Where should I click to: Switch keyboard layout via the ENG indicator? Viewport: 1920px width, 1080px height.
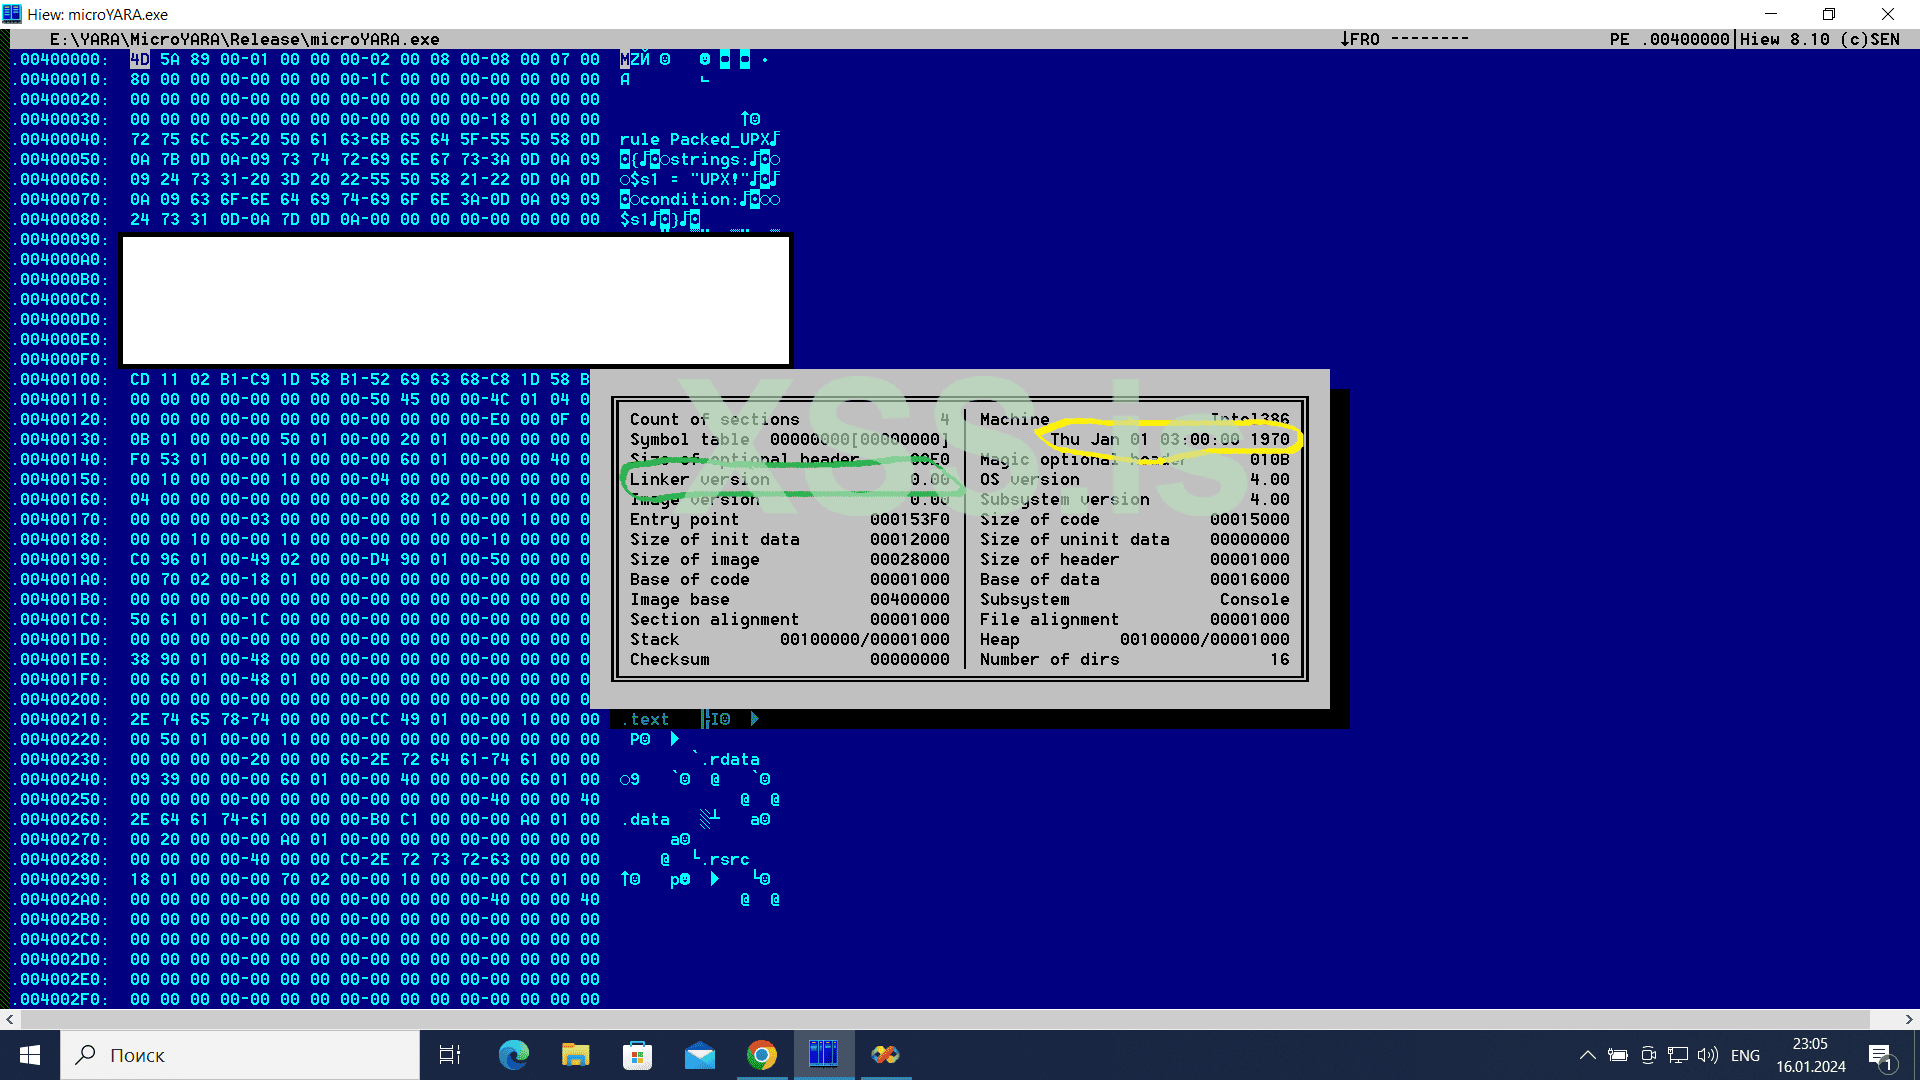tap(1745, 1055)
